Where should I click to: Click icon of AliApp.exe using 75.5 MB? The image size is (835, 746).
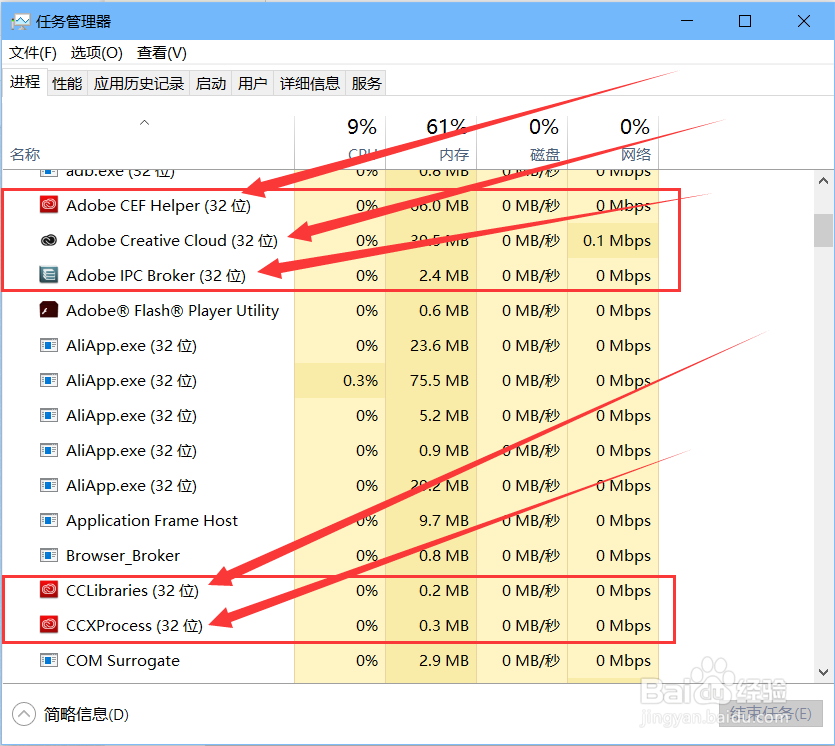tap(49, 381)
